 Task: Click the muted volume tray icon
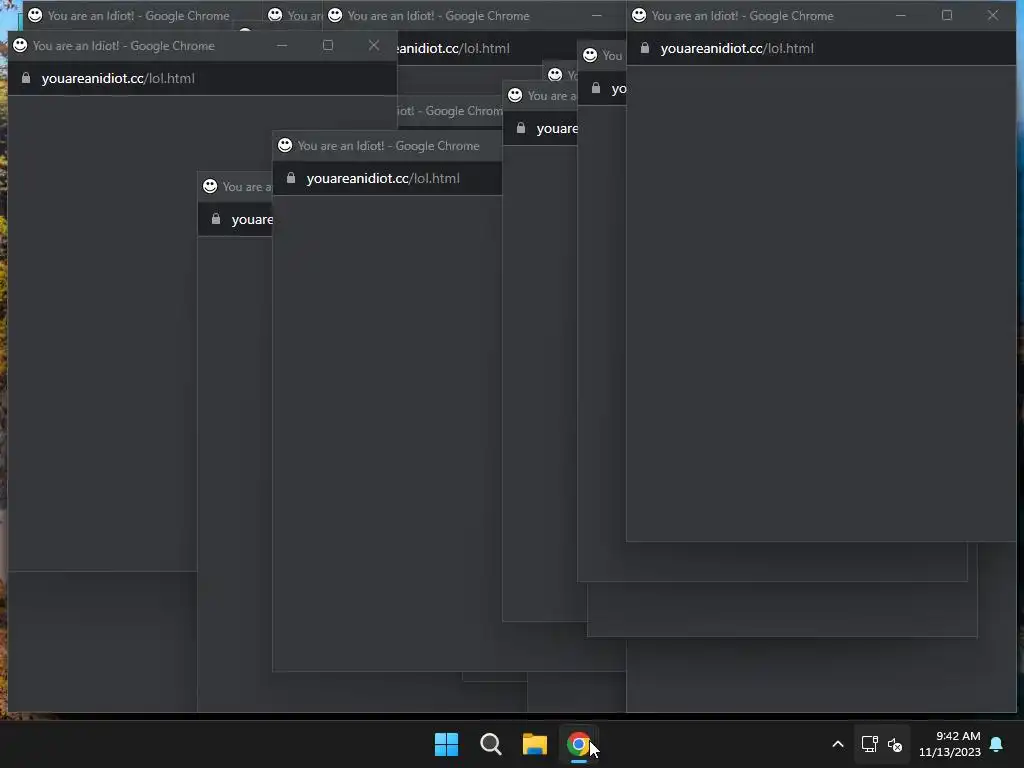(895, 744)
